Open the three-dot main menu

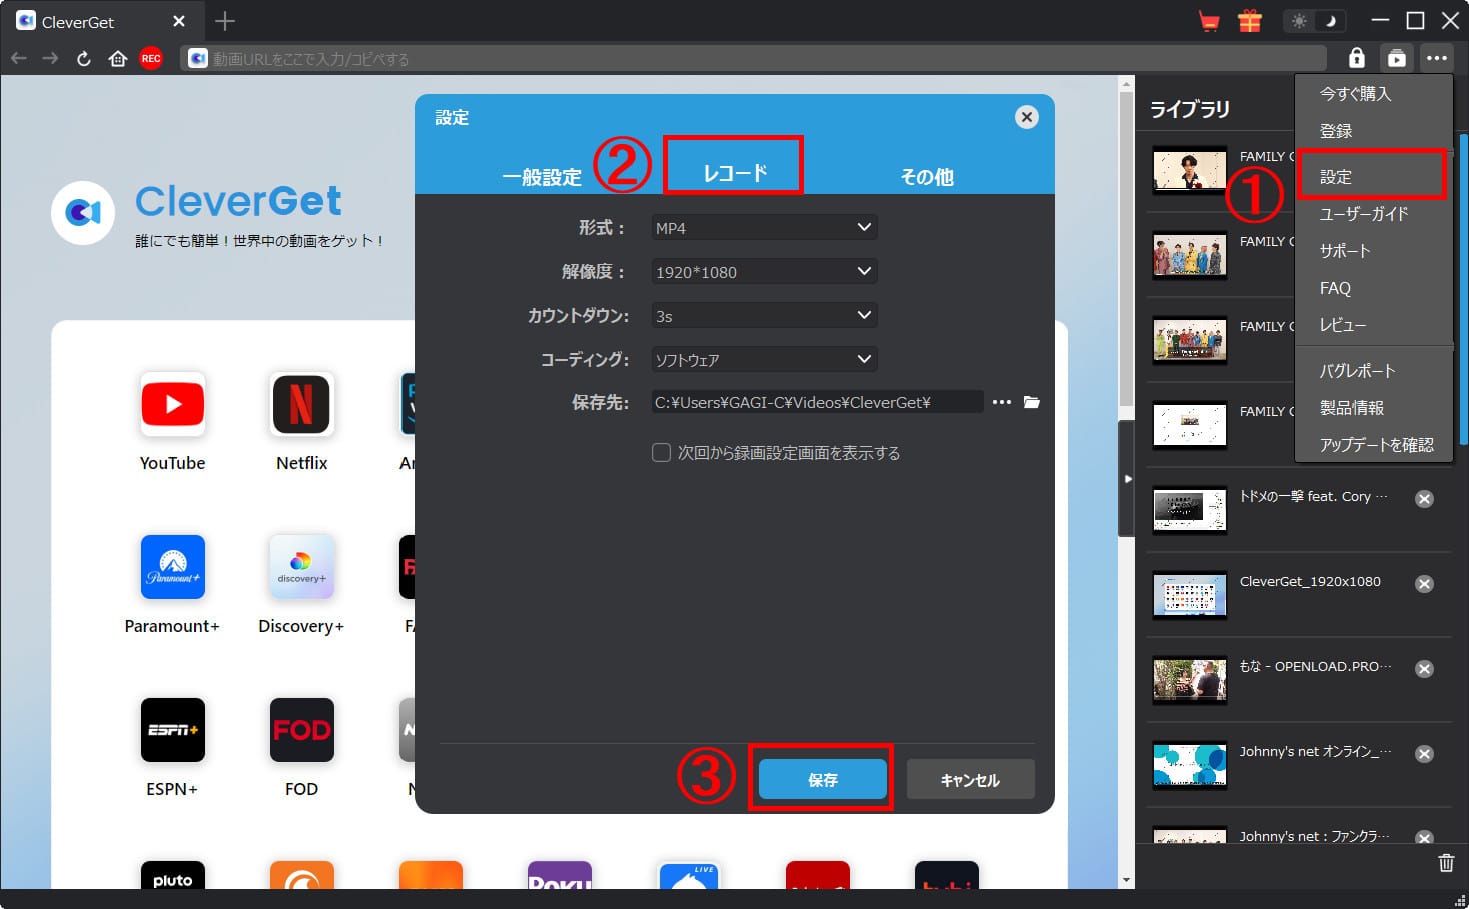point(1437,58)
